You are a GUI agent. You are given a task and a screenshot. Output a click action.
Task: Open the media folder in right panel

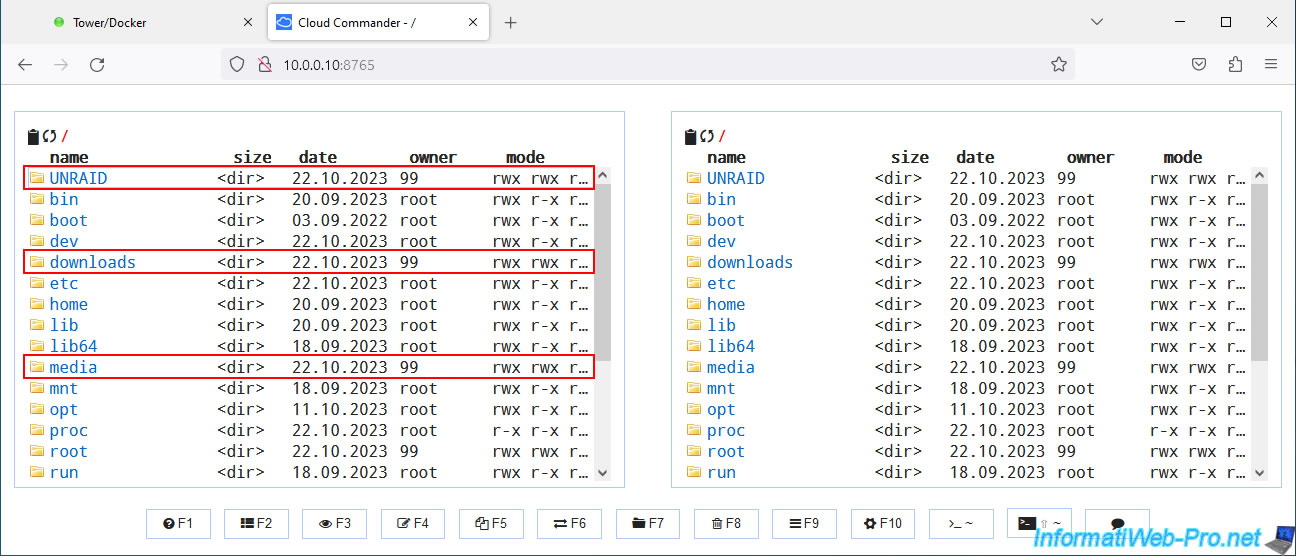pyautogui.click(x=730, y=367)
